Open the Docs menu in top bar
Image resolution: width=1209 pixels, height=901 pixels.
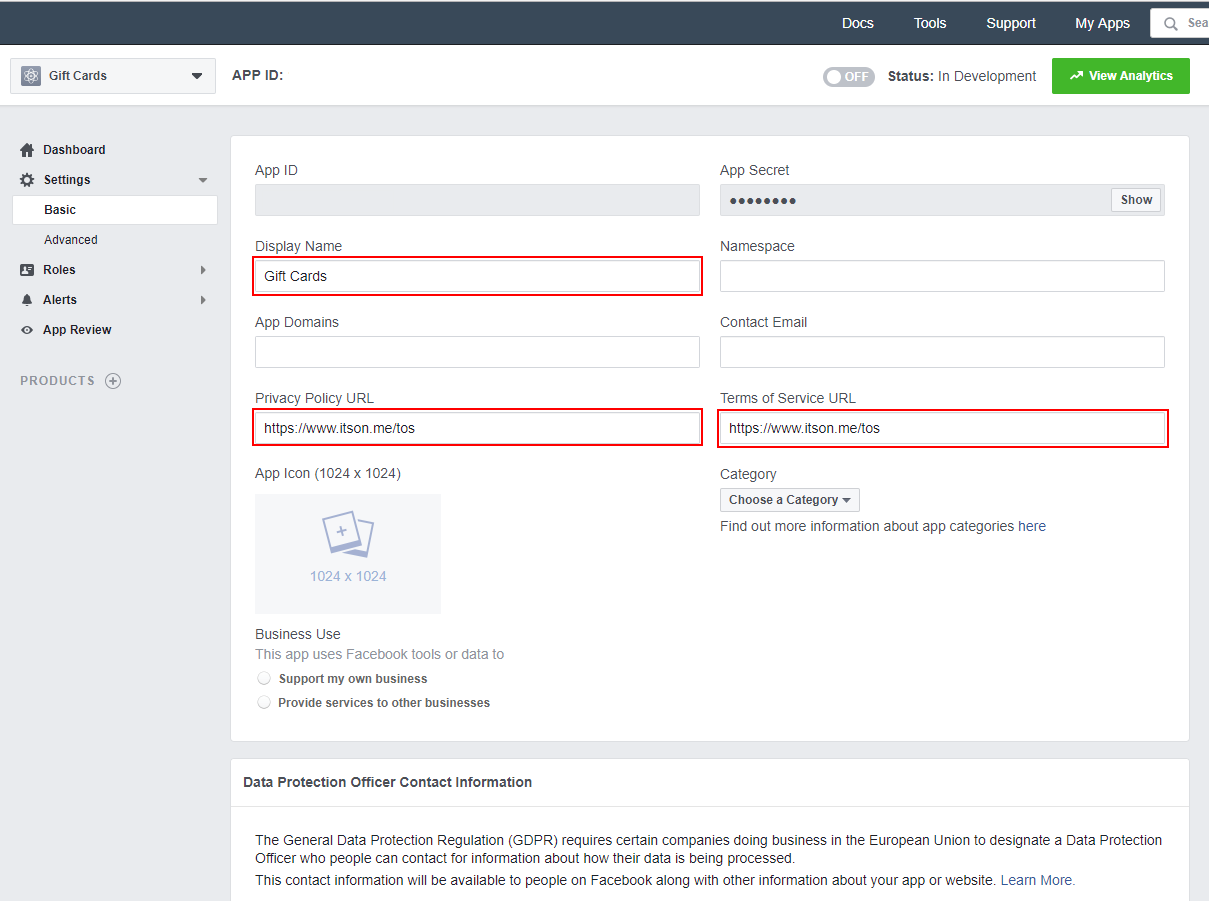[857, 23]
